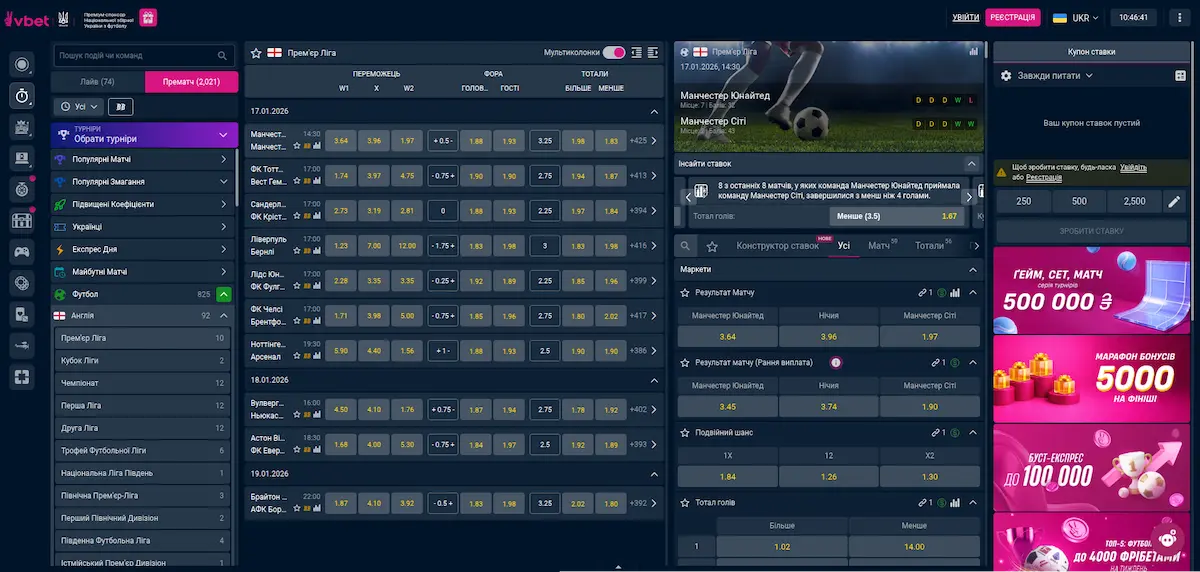Open the gamepad esports icon in sidebar
Viewport: 1200px width, 572px height.
pos(22,252)
